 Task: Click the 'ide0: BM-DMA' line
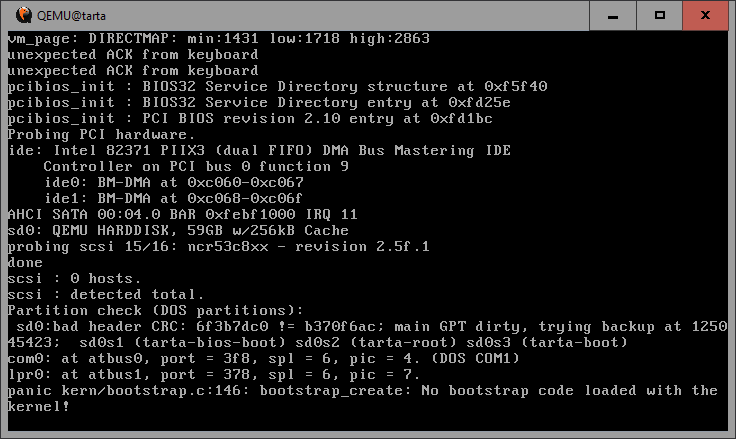point(165,182)
